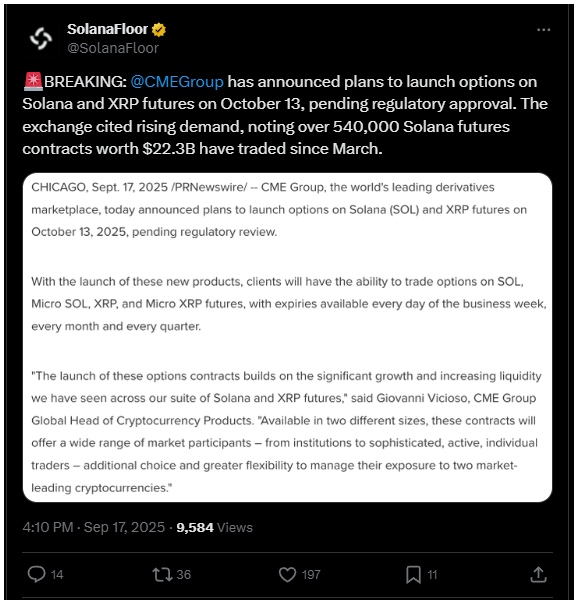Click the 11 bookmarks count

(x=432, y=575)
